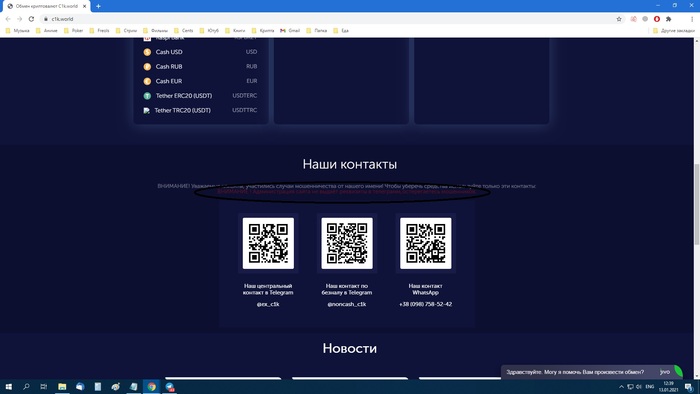Open the Папка bookmarks folder

coord(317,30)
